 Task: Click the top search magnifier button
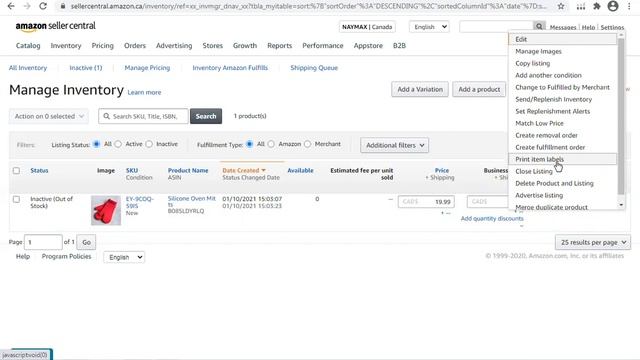click(x=539, y=27)
